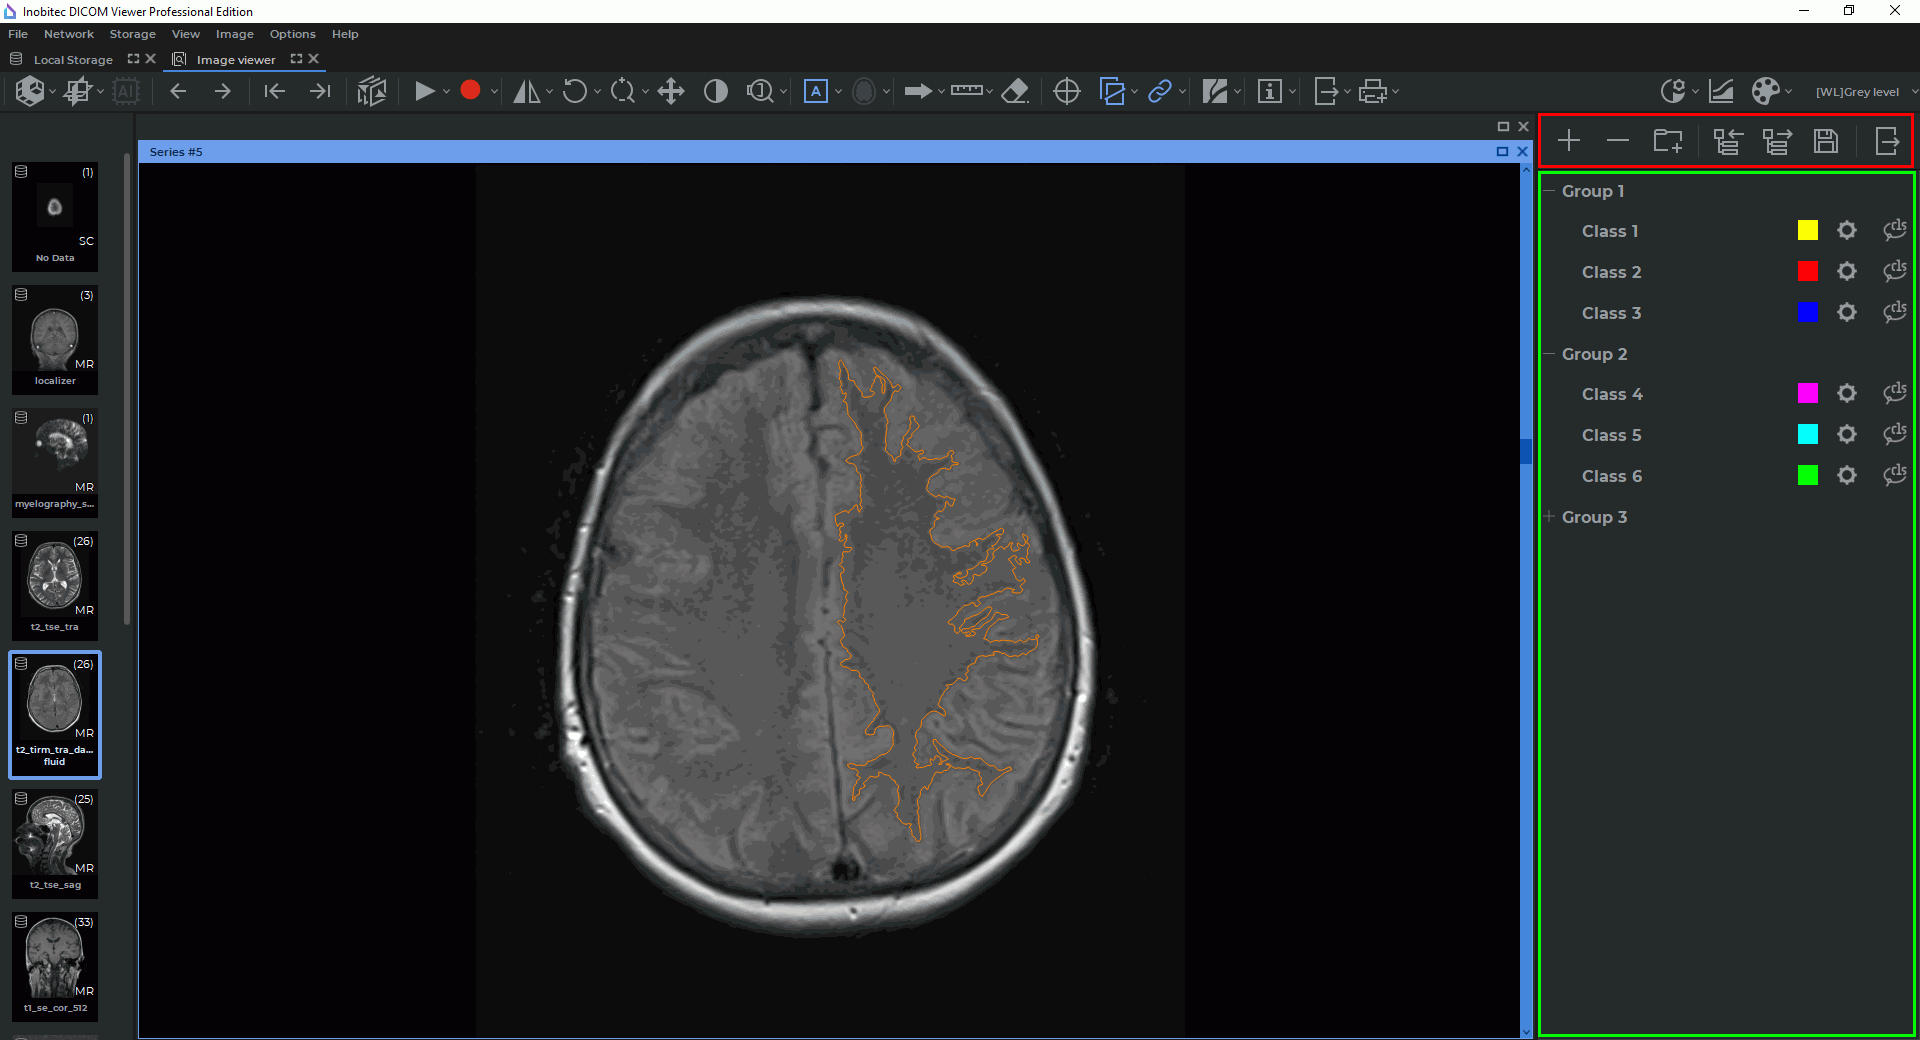
Task: Open the Image menu
Action: [x=234, y=34]
